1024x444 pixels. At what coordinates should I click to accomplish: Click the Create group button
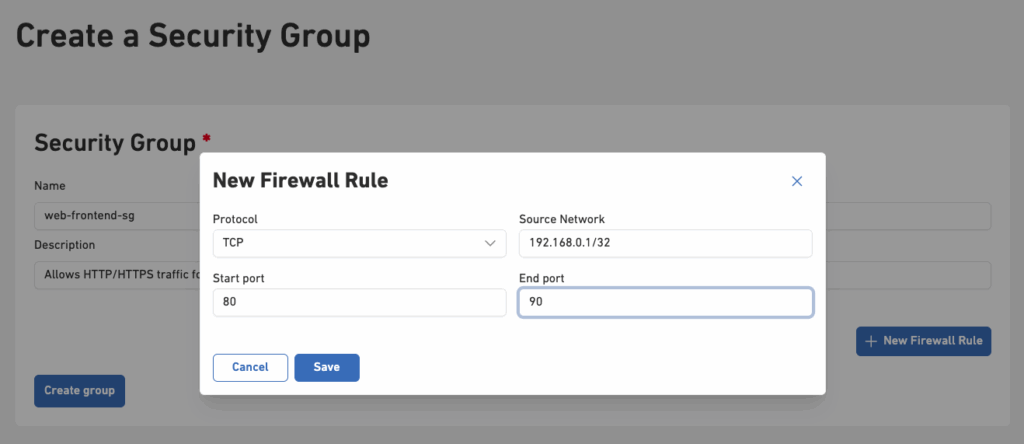[79, 391]
